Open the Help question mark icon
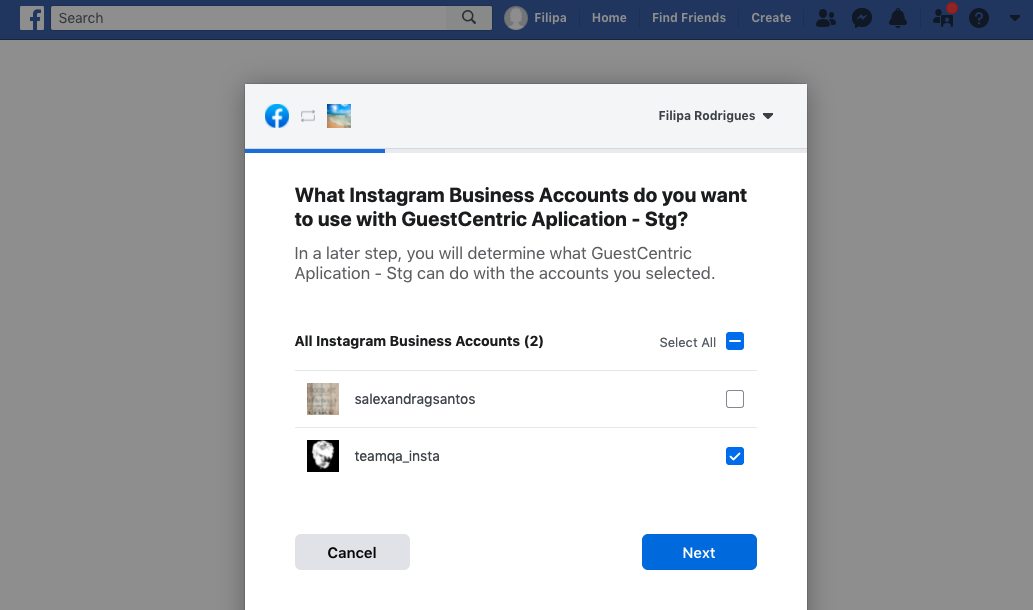The height and width of the screenshot is (610, 1033). (x=979, y=18)
